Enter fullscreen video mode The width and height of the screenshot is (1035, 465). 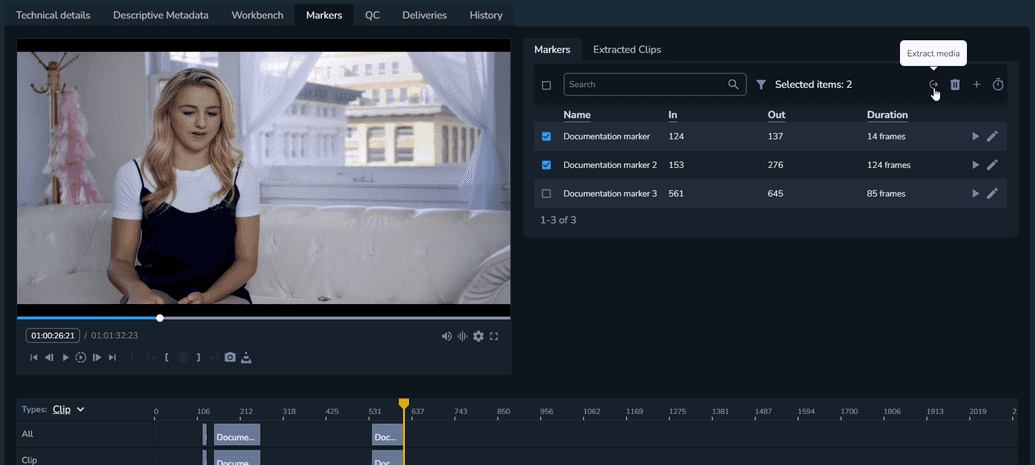[x=494, y=336]
